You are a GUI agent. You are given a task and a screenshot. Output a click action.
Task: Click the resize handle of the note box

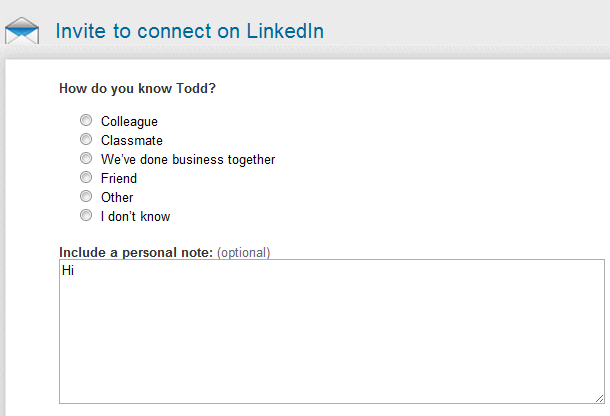click(x=597, y=397)
